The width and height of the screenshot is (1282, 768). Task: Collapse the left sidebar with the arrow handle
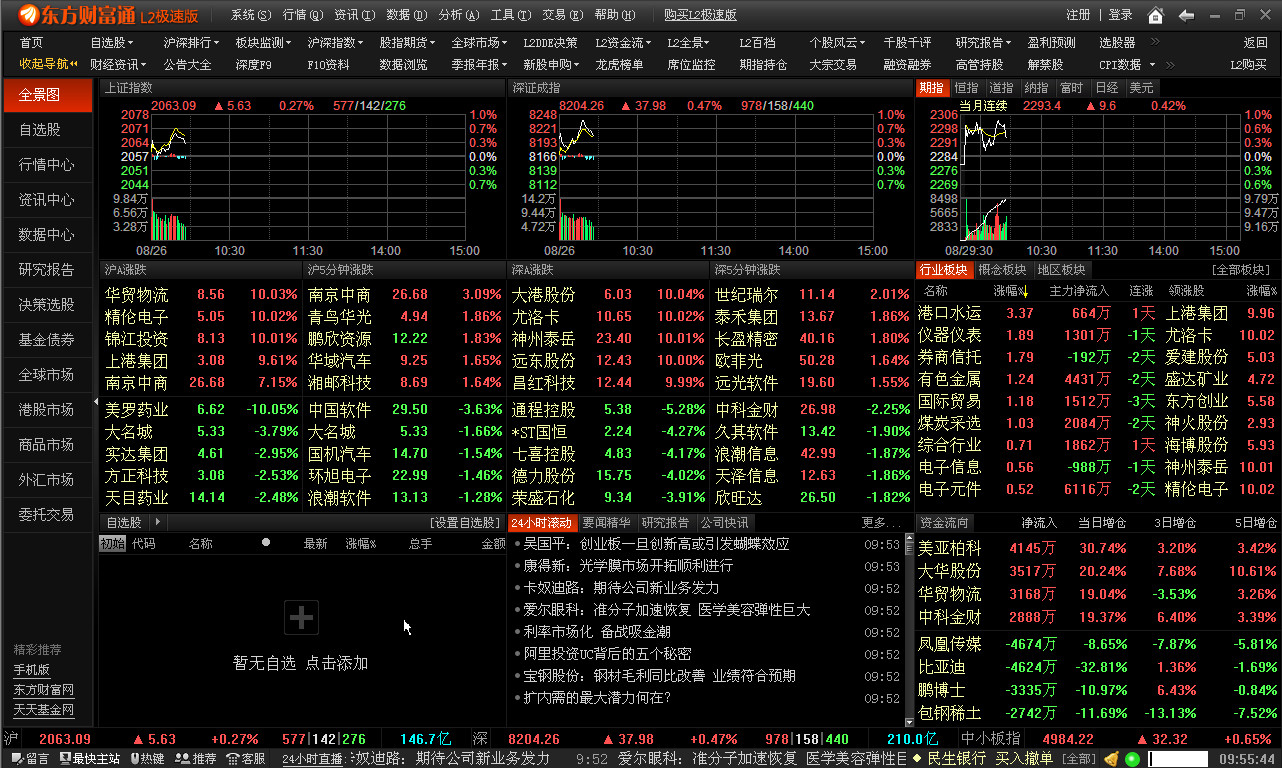[96, 402]
